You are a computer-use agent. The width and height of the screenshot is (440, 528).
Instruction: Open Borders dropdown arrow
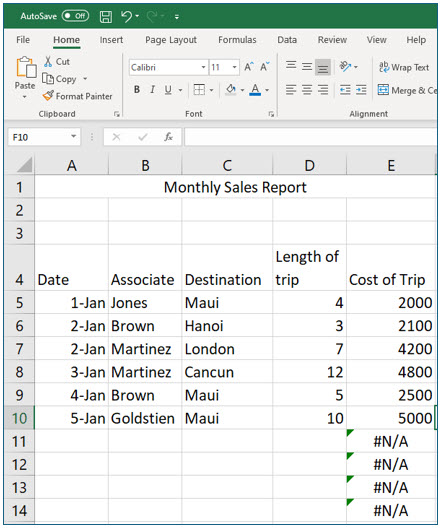211,90
